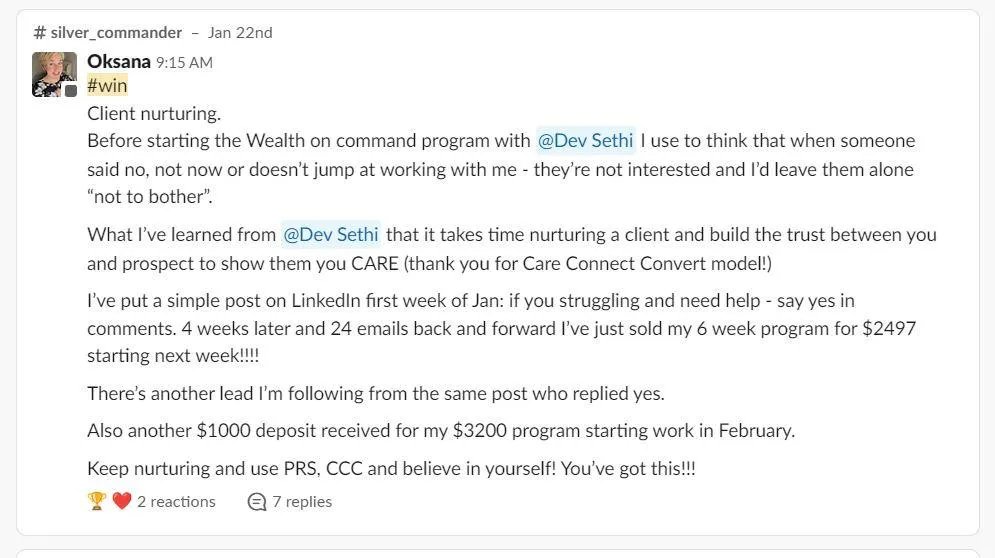Viewport: 995px width, 558px height.
Task: Jump to the Jan 22nd date
Action: pyautogui.click(x=240, y=32)
